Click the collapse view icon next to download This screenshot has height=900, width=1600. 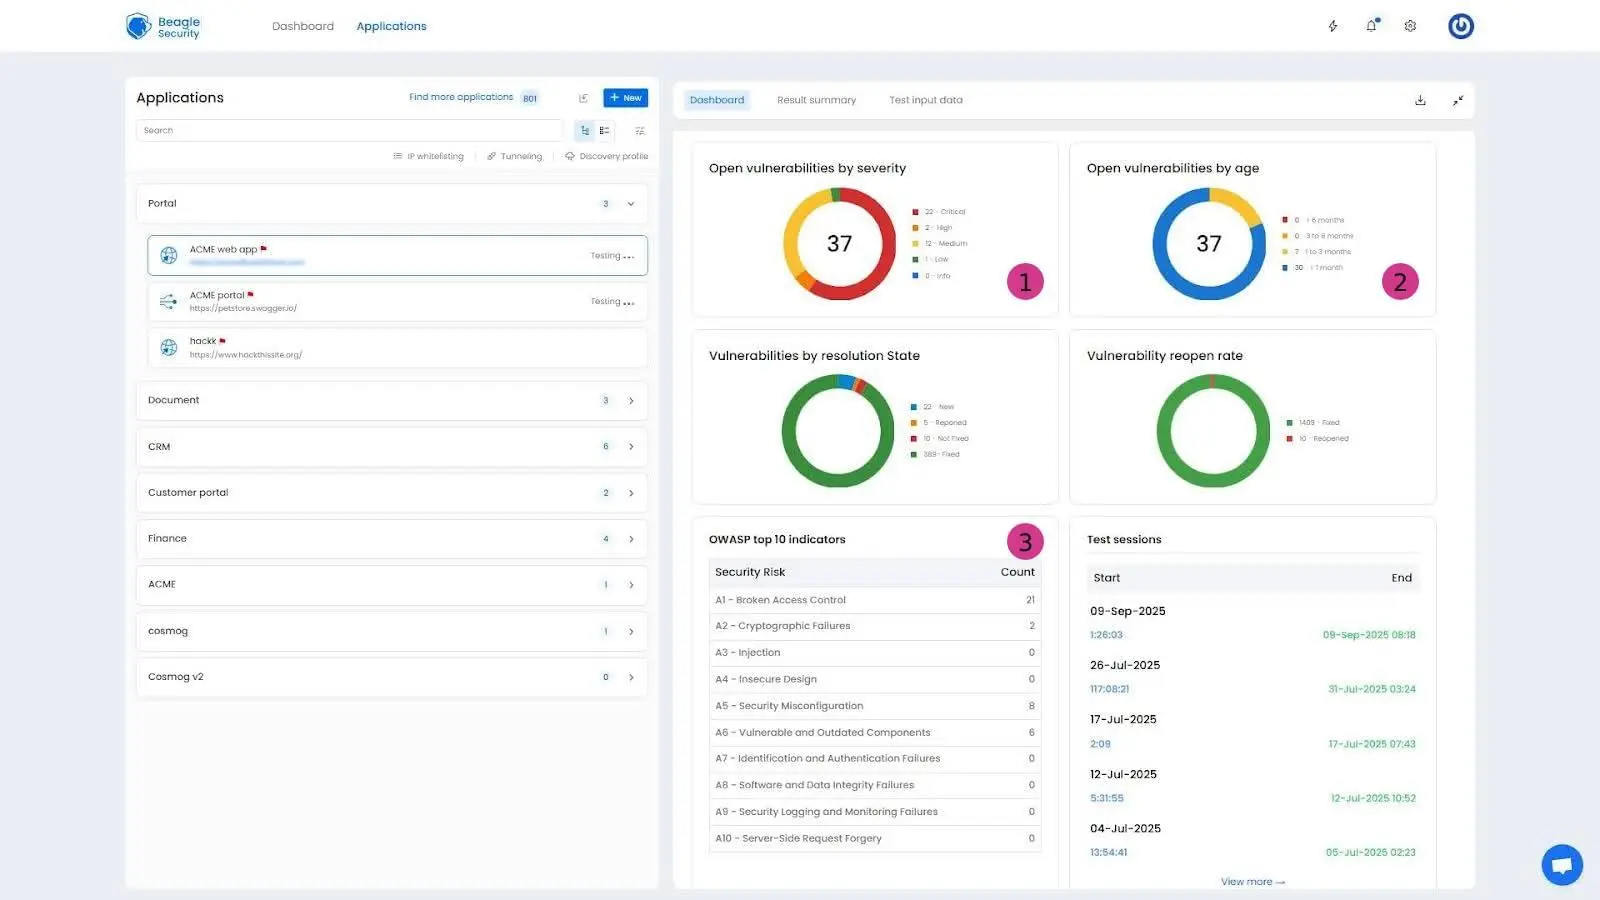click(x=1457, y=100)
